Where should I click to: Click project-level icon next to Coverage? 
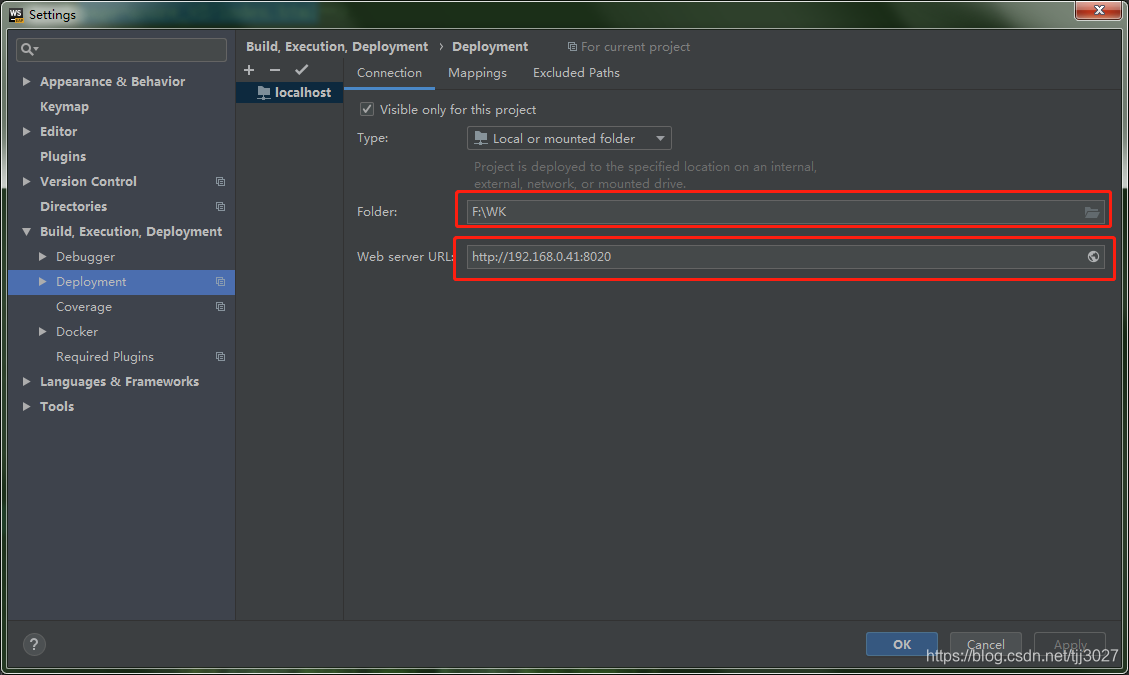pyautogui.click(x=220, y=307)
